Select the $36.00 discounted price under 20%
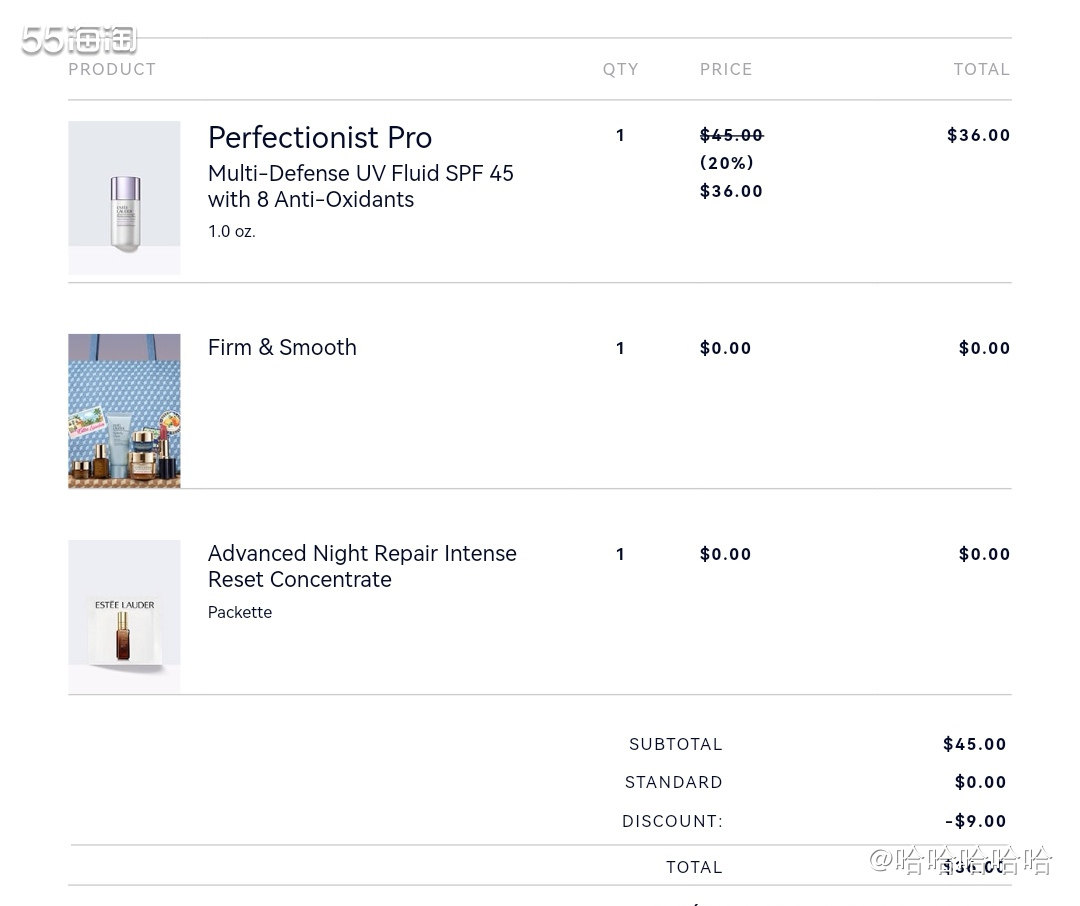The height and width of the screenshot is (906, 1080). point(731,192)
